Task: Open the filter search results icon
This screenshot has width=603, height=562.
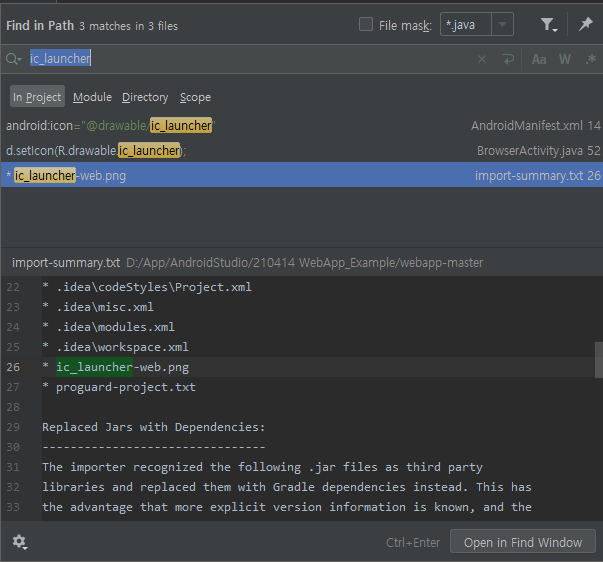Action: (x=549, y=25)
